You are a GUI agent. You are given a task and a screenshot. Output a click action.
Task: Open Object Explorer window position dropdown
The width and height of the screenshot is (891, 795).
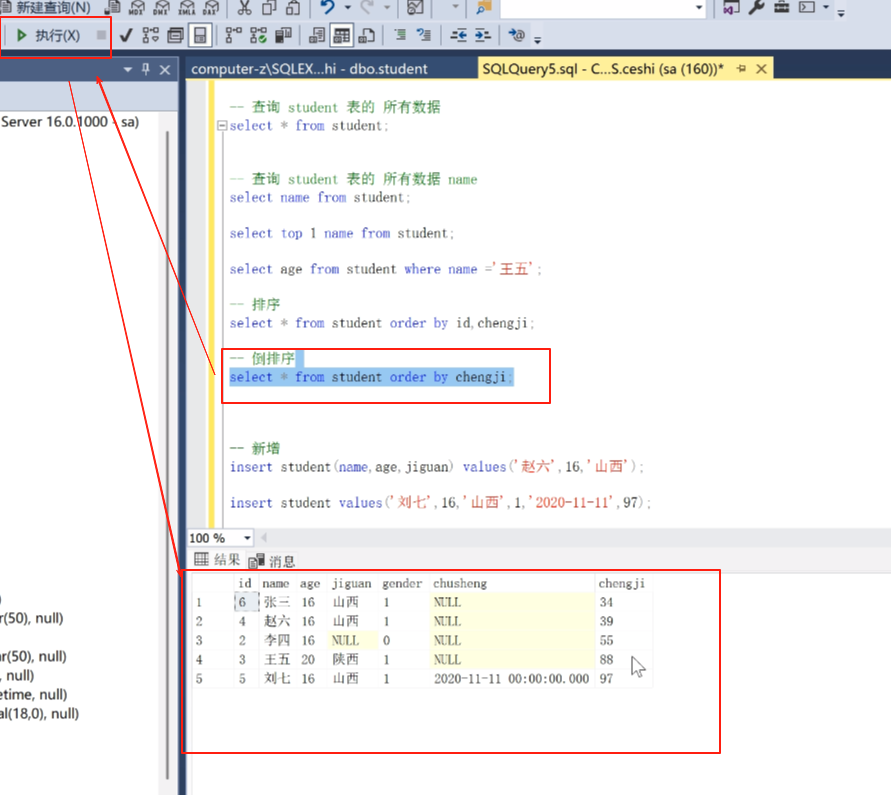coord(128,69)
